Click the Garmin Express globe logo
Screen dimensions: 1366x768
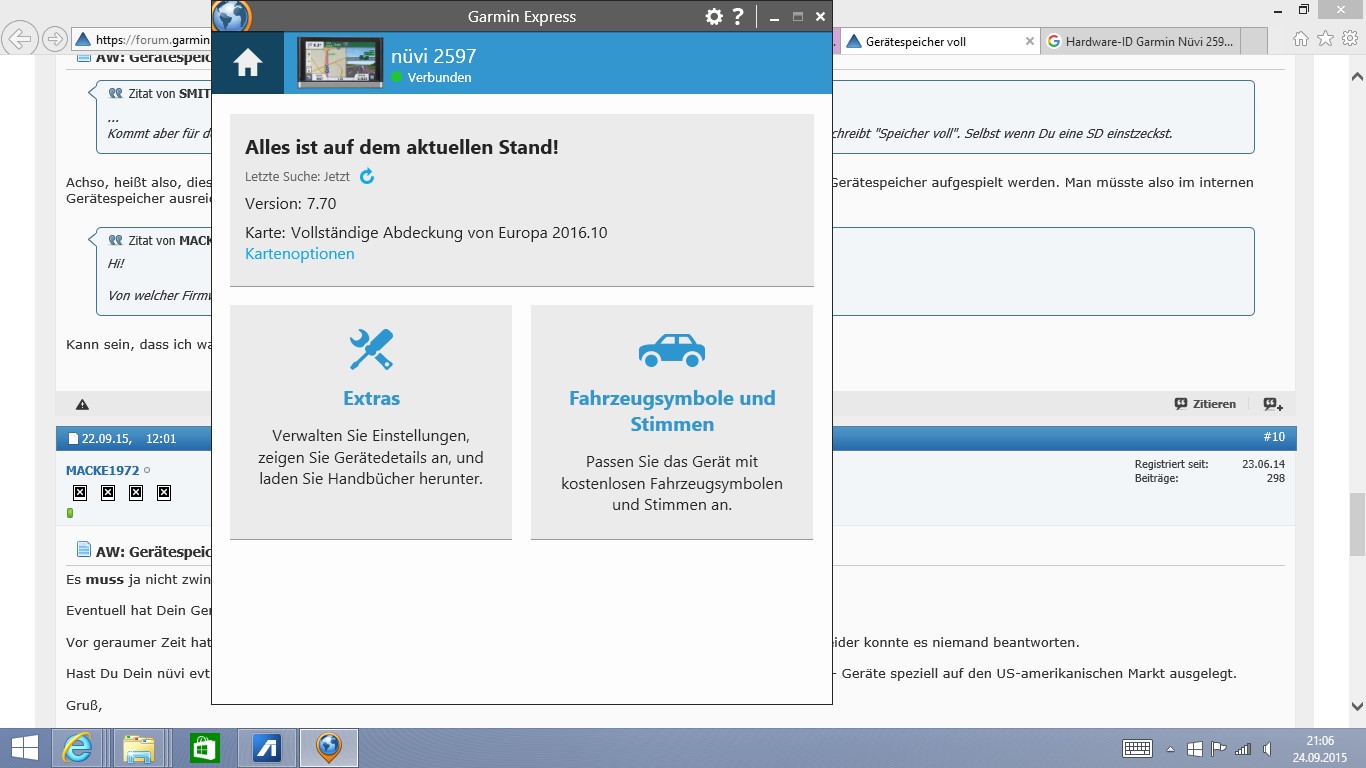[232, 16]
